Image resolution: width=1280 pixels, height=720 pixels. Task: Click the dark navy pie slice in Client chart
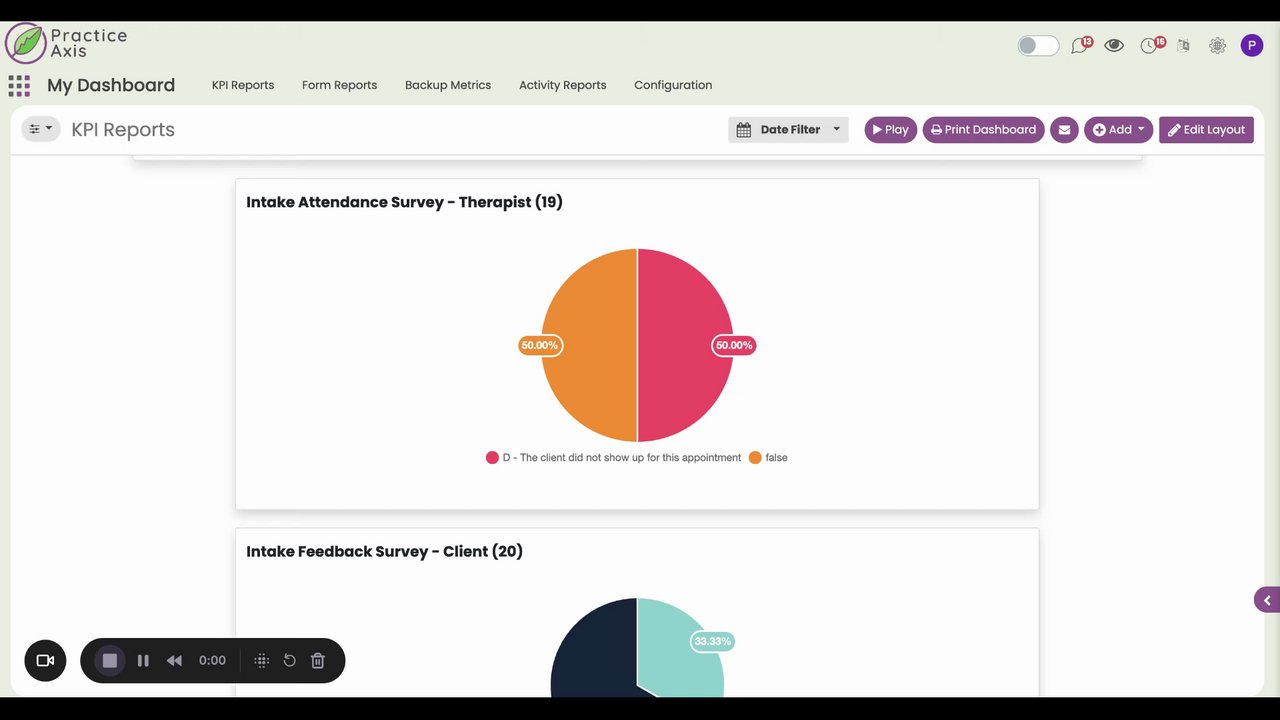595,650
